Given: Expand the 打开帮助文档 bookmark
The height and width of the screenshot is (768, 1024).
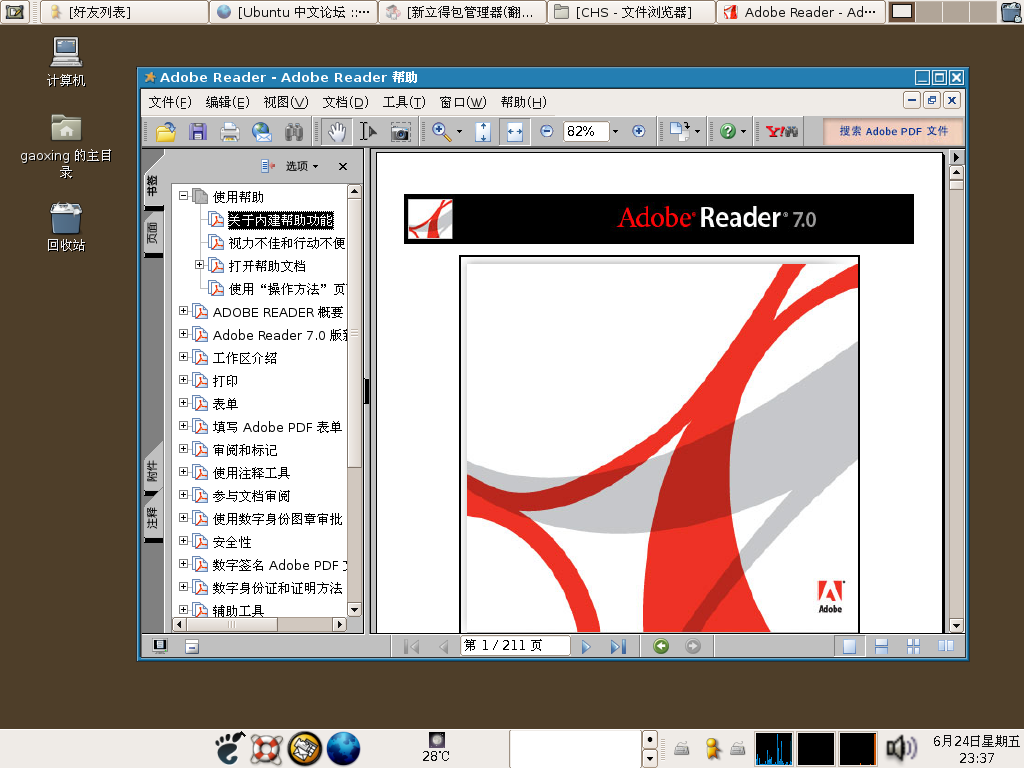Looking at the screenshot, I should pyautogui.click(x=200, y=264).
